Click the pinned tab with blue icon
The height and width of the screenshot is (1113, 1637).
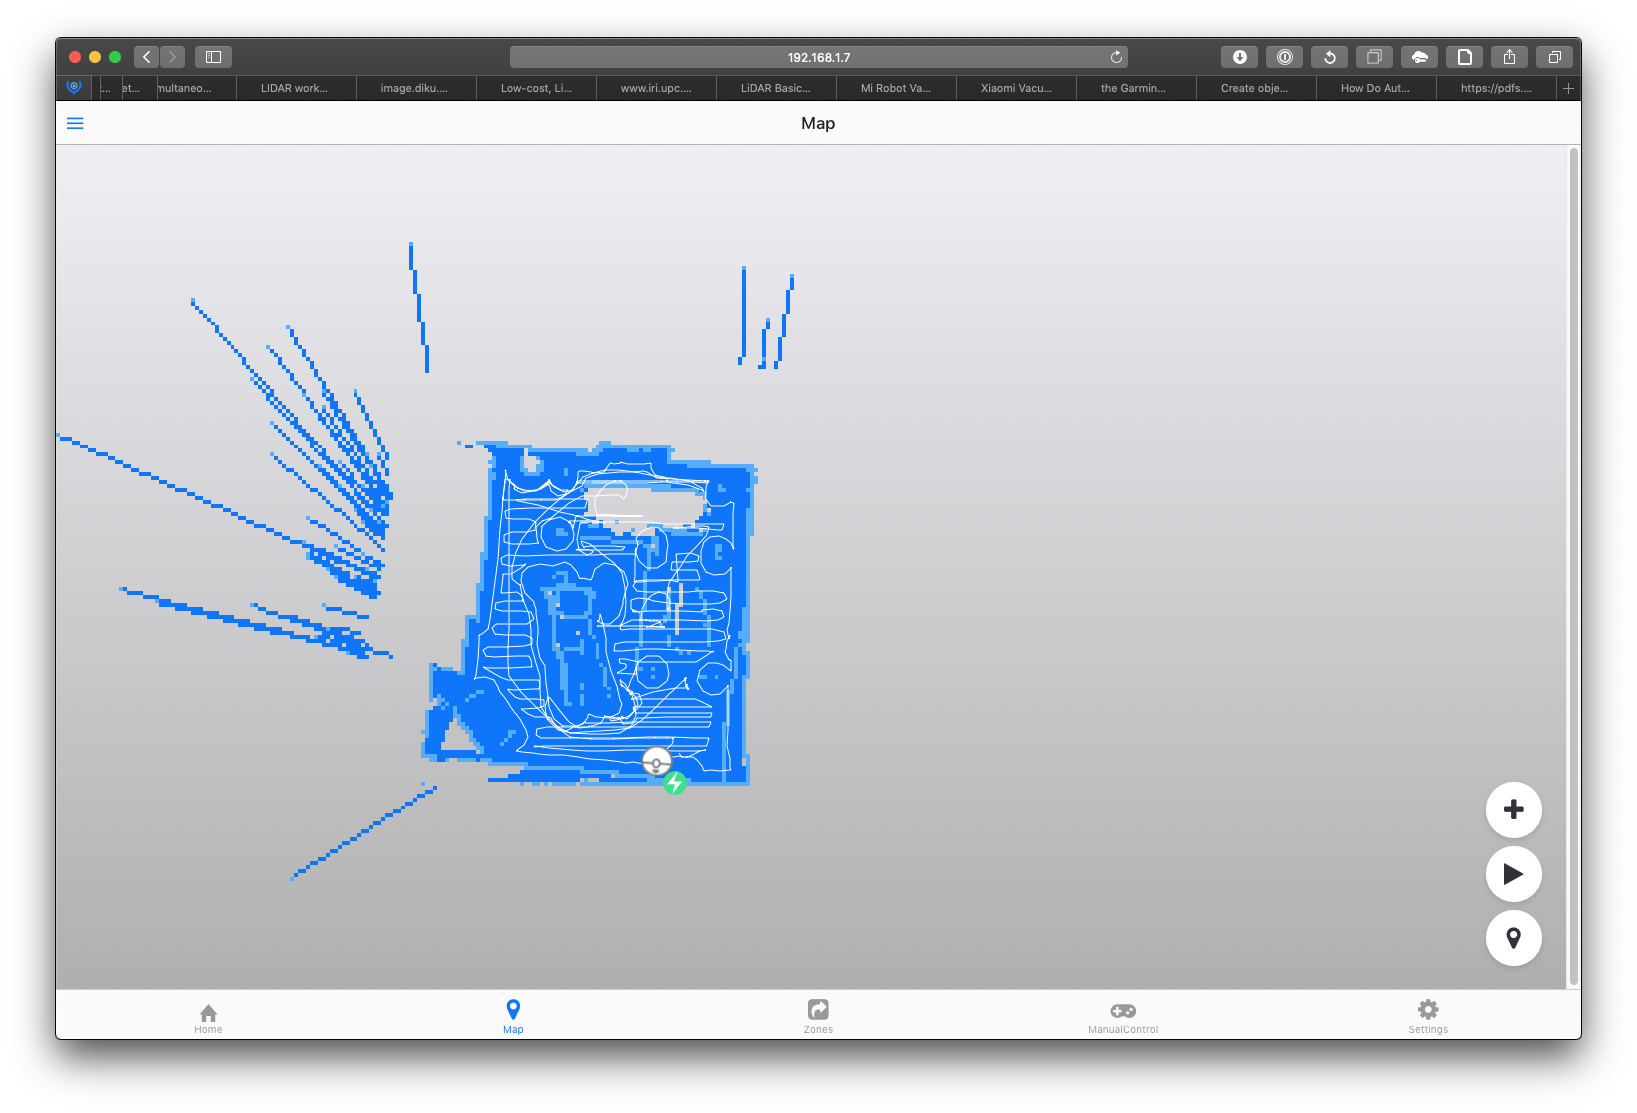coord(74,87)
